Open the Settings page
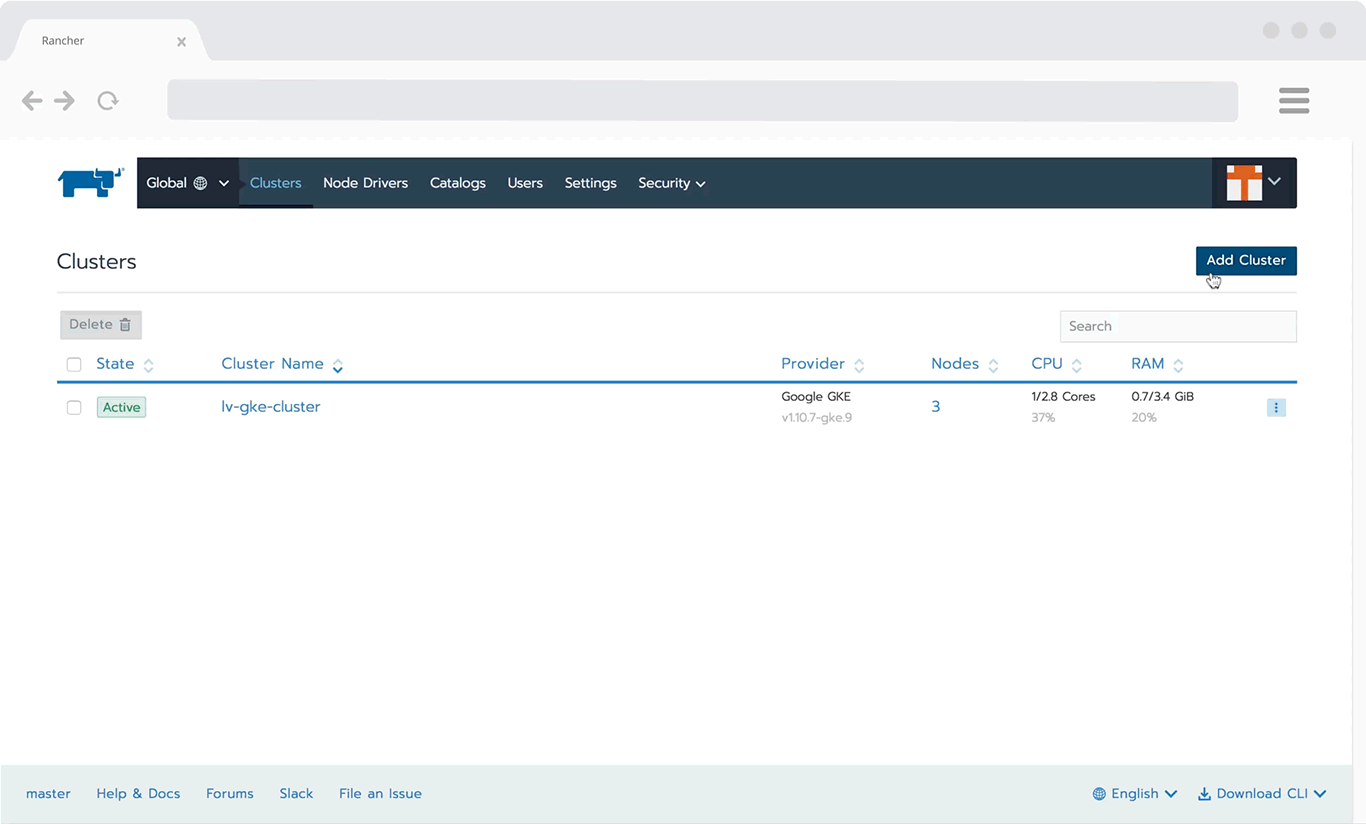This screenshot has width=1366, height=824. point(590,183)
